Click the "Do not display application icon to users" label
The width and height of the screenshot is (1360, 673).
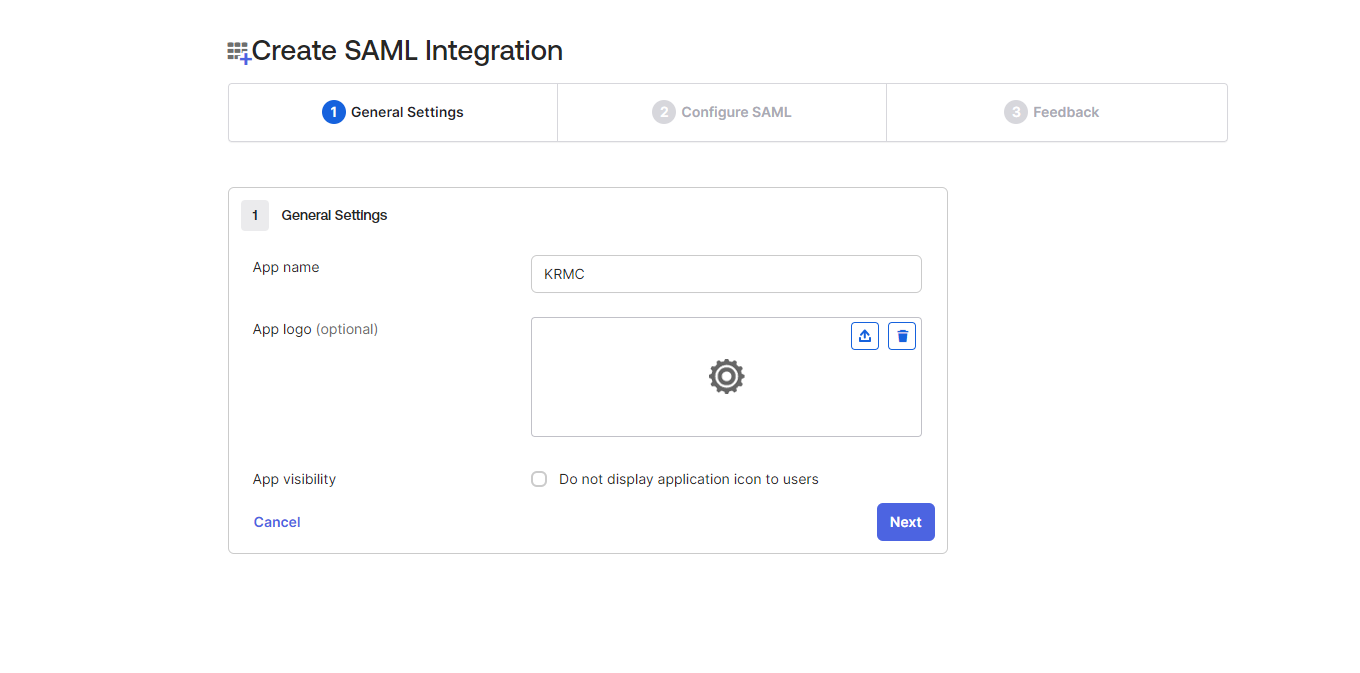pyautogui.click(x=688, y=479)
